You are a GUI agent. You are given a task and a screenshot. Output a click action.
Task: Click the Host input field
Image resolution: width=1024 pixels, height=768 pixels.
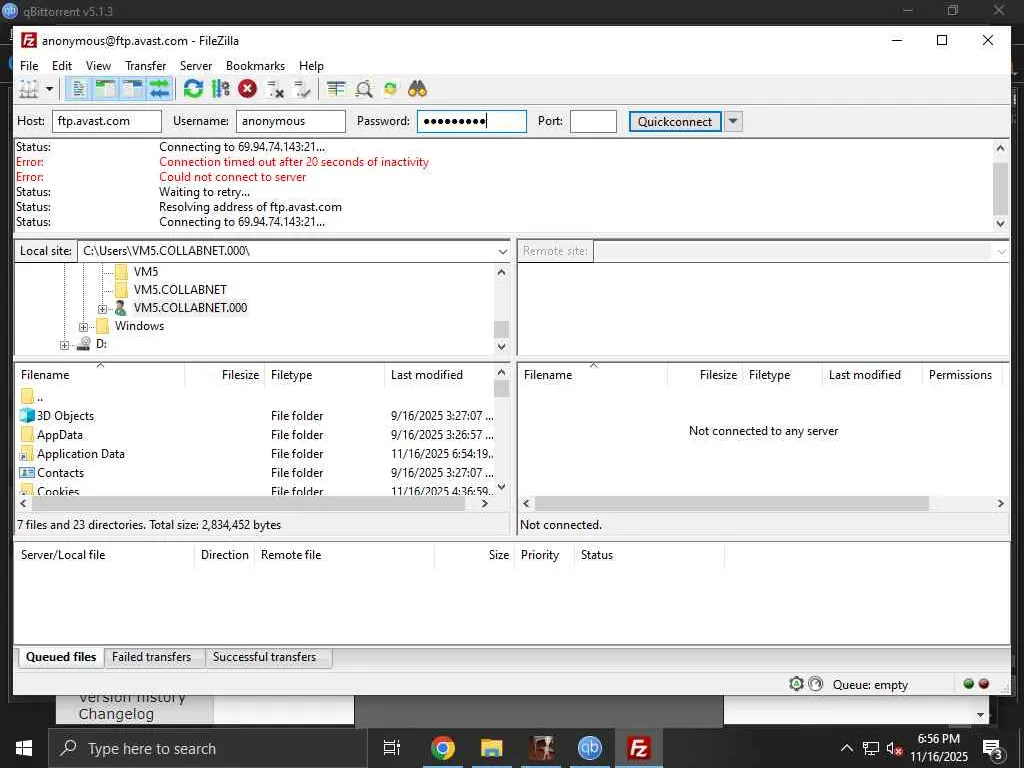106,121
